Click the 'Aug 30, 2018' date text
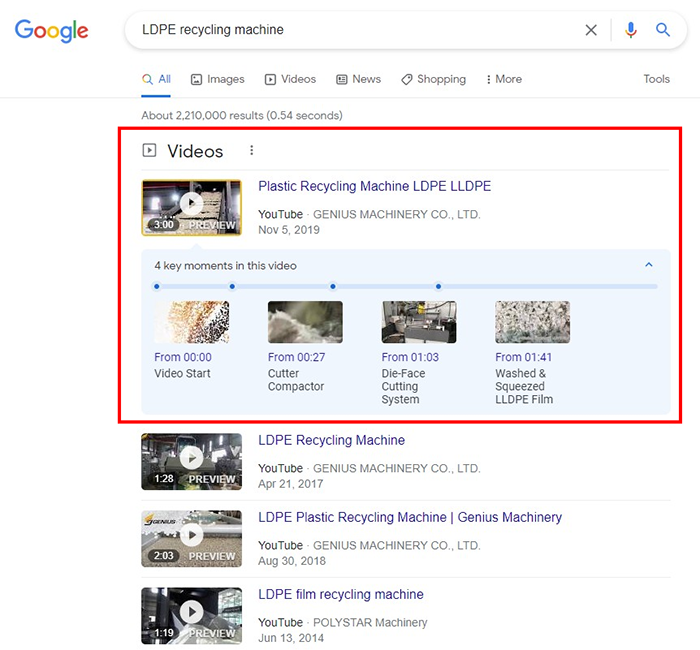The image size is (700, 650). tap(292, 561)
